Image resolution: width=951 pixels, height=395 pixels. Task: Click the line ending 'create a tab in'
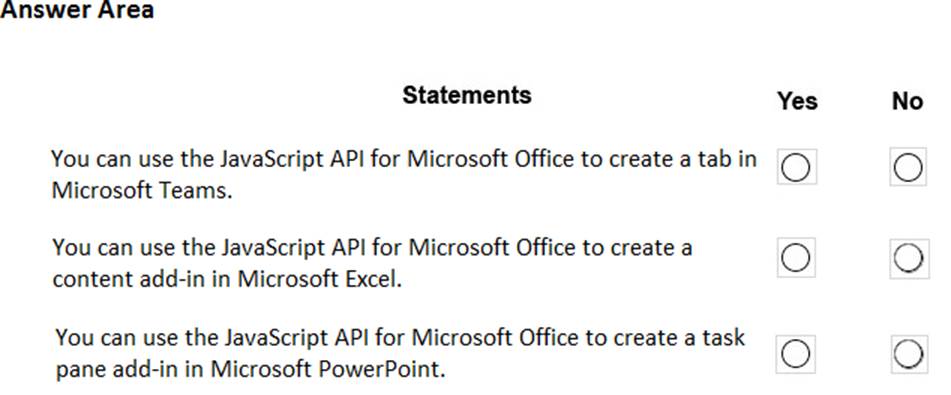404,159
